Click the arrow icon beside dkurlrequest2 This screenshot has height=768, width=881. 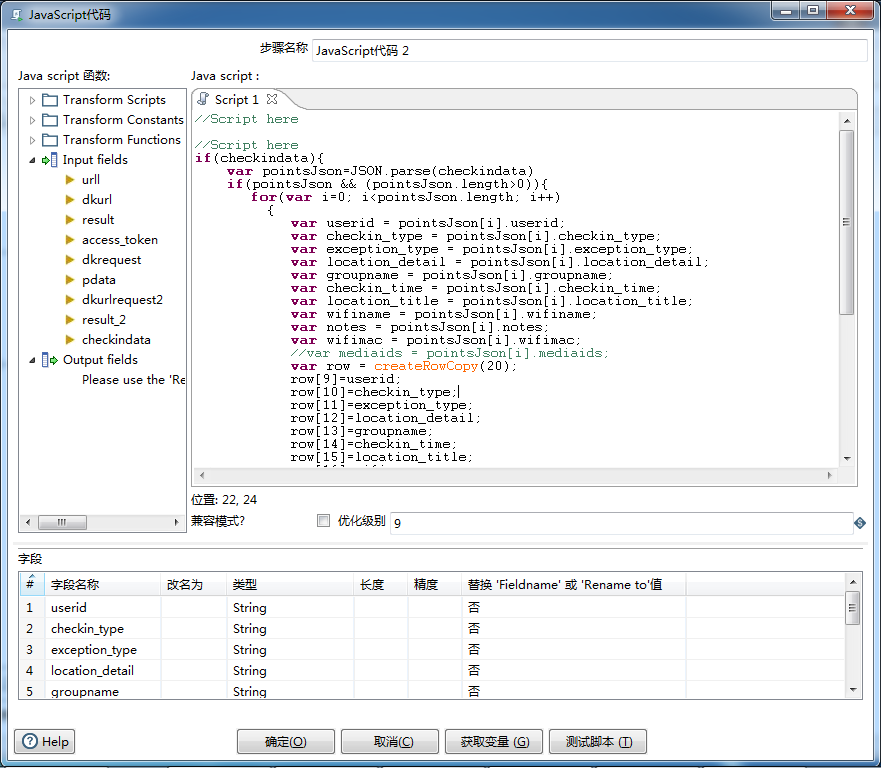pyautogui.click(x=70, y=299)
